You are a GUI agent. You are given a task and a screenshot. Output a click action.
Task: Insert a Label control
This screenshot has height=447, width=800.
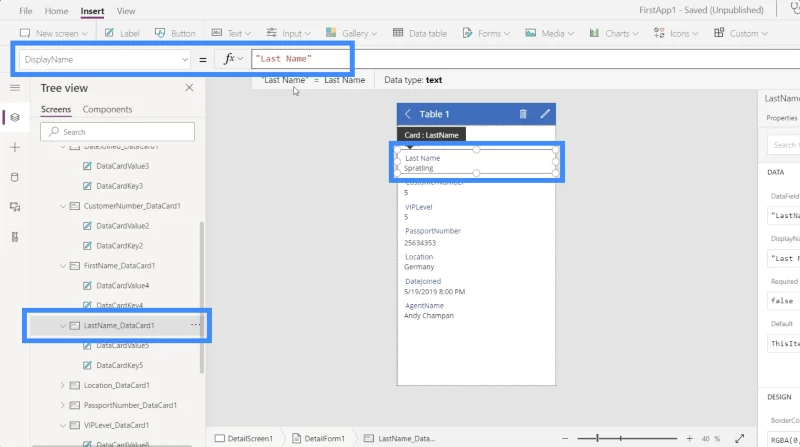pos(122,33)
